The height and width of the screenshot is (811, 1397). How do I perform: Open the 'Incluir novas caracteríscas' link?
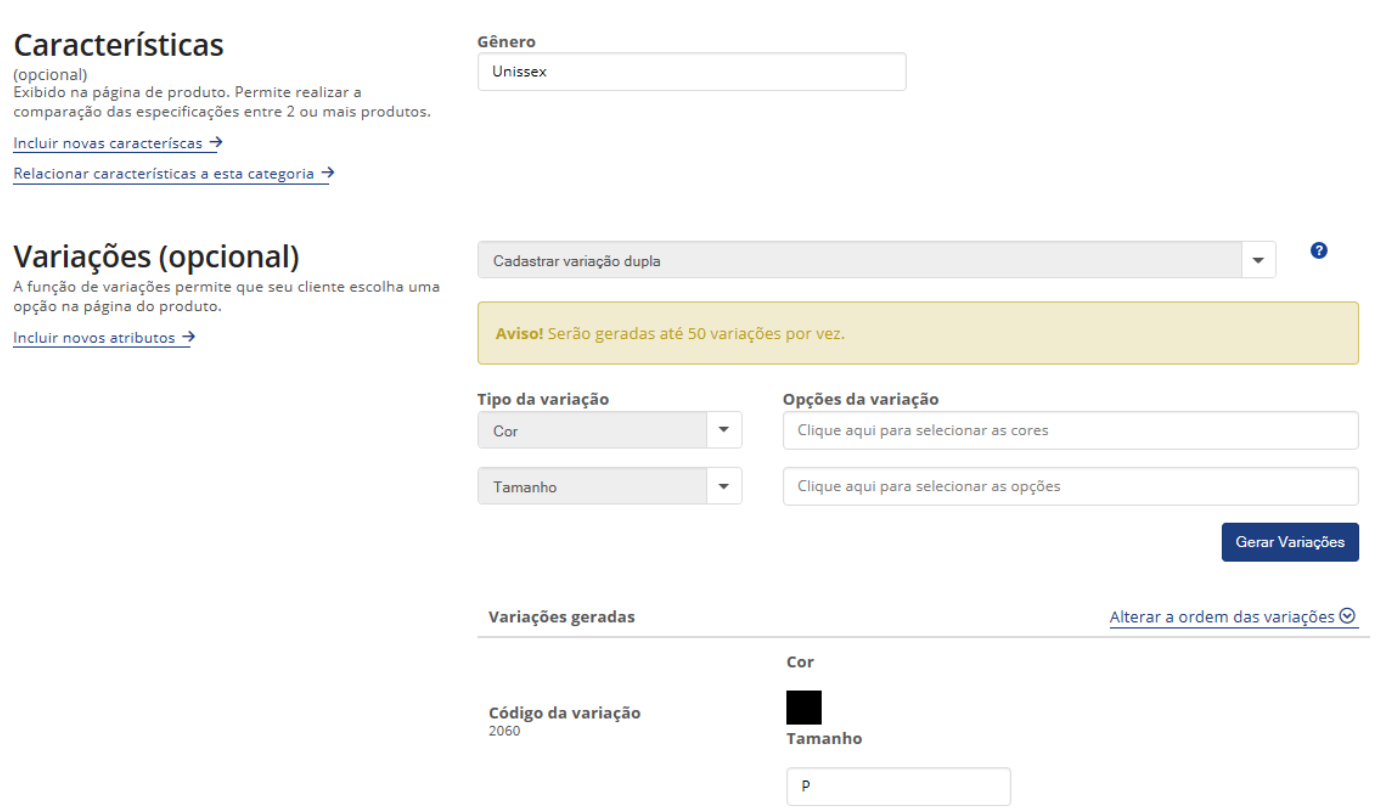point(108,144)
